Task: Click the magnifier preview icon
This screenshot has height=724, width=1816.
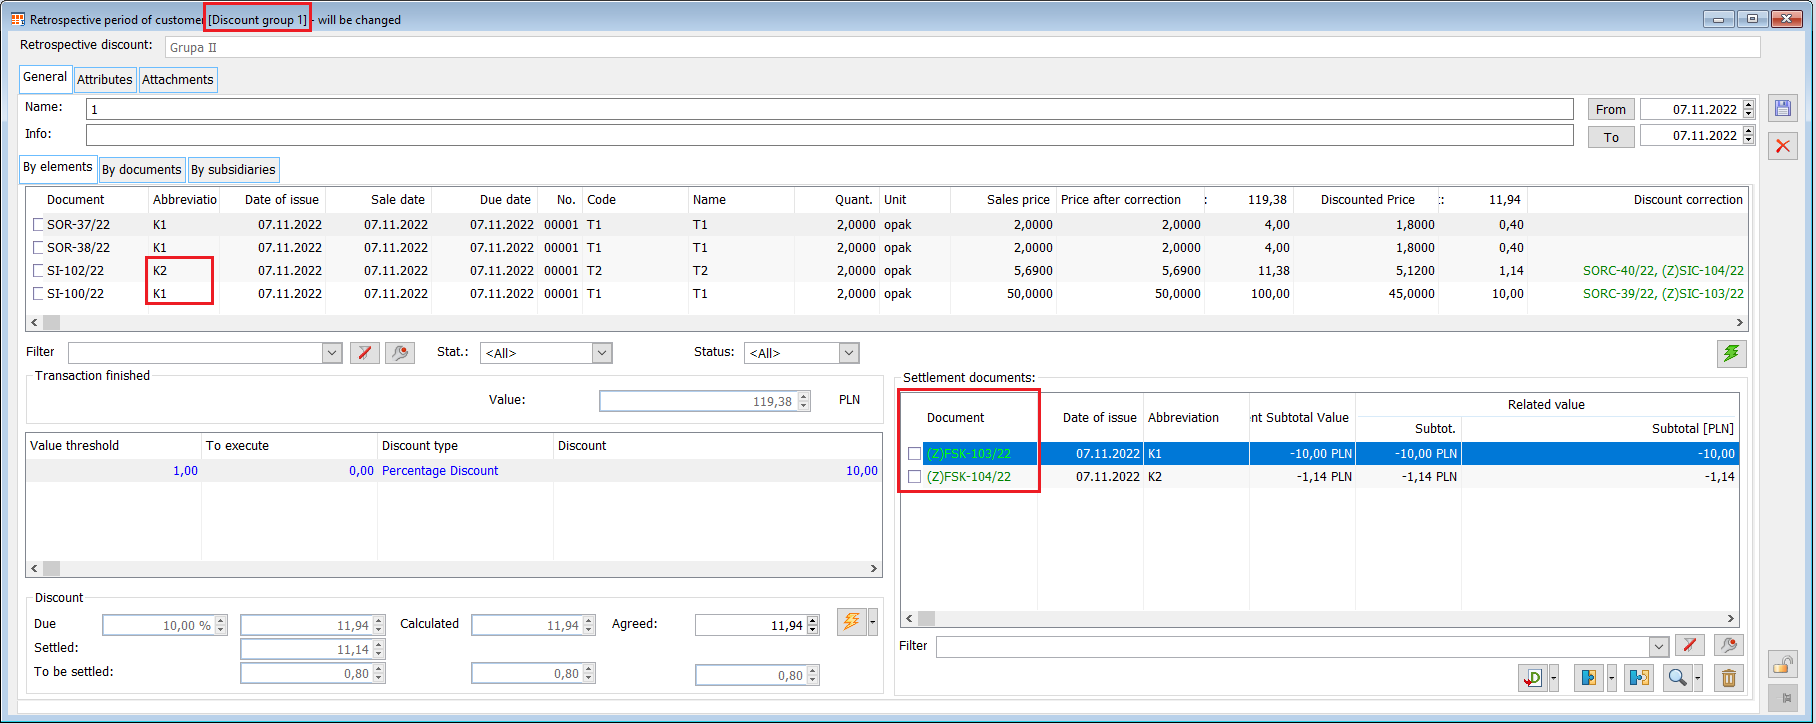Action: click(1677, 678)
